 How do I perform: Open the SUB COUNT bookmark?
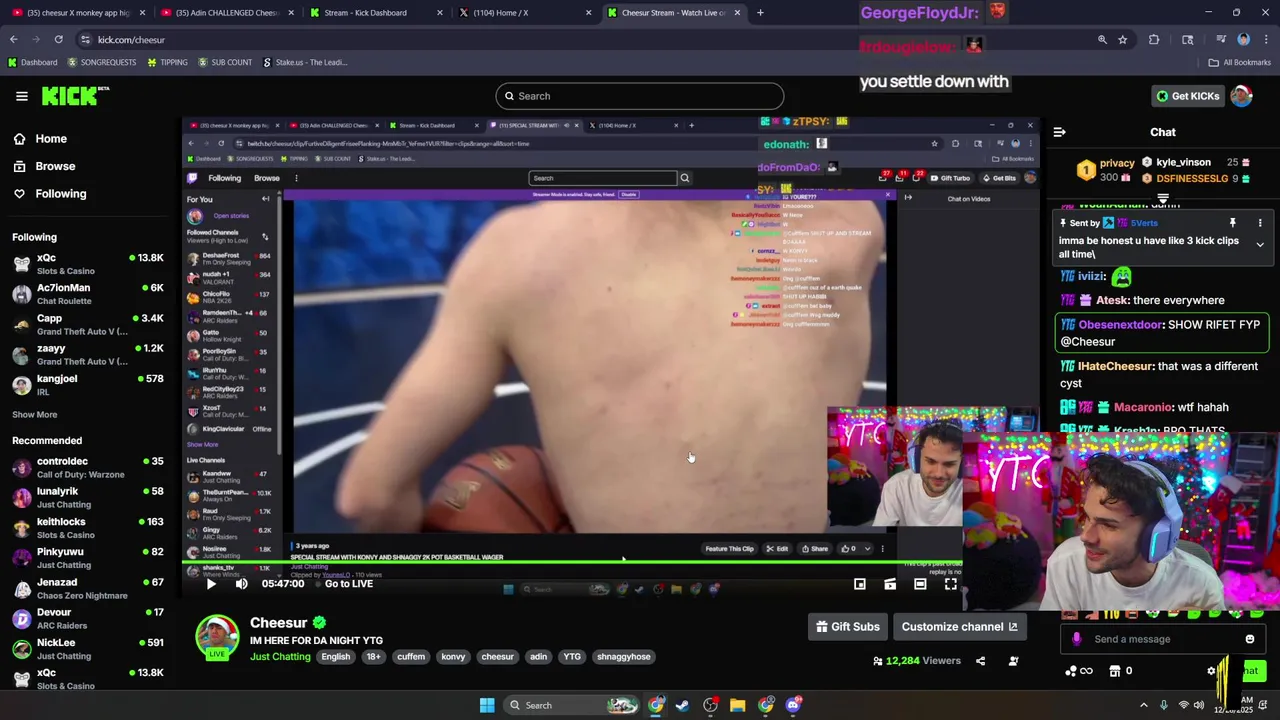tap(225, 62)
